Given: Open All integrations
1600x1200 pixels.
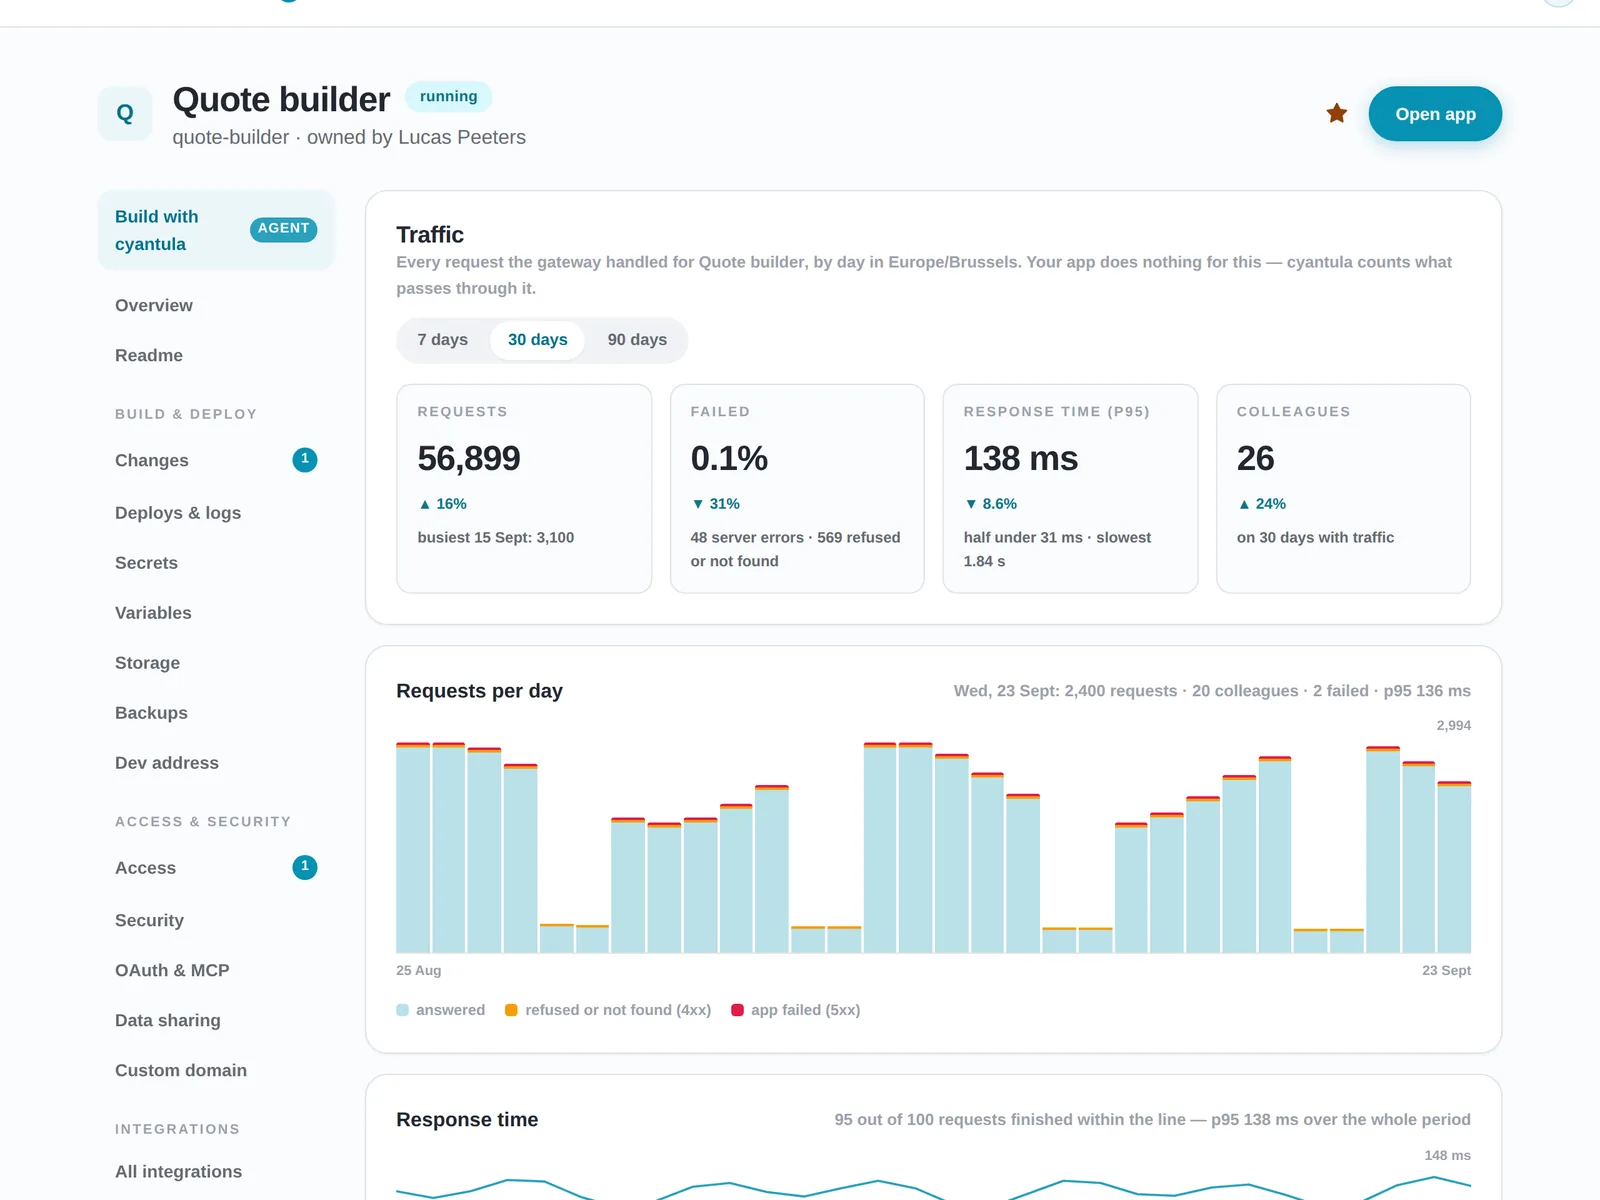Looking at the screenshot, I should (x=216, y=1172).
